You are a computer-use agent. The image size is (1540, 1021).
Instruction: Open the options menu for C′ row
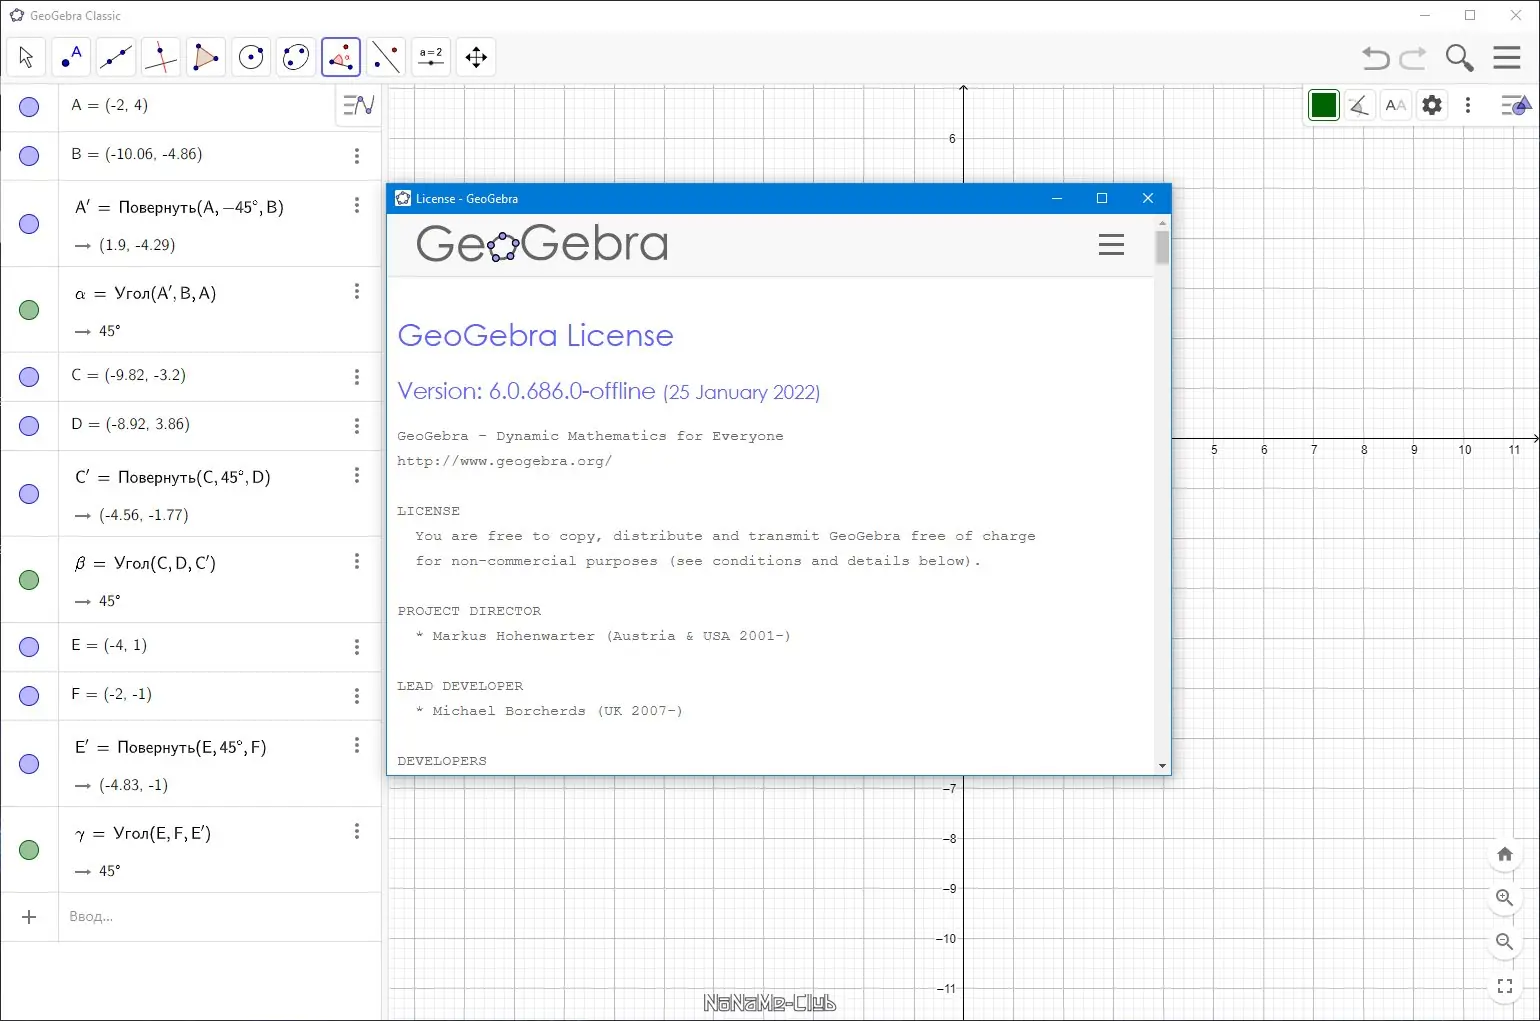pos(357,475)
